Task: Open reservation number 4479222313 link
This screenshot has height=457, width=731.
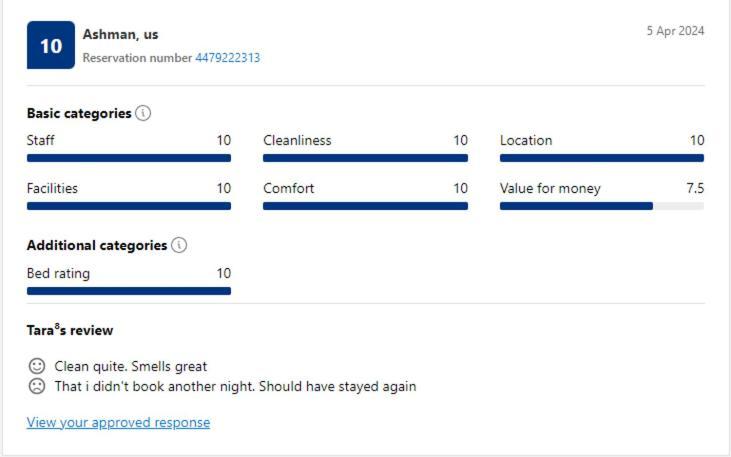Action: pos(228,58)
